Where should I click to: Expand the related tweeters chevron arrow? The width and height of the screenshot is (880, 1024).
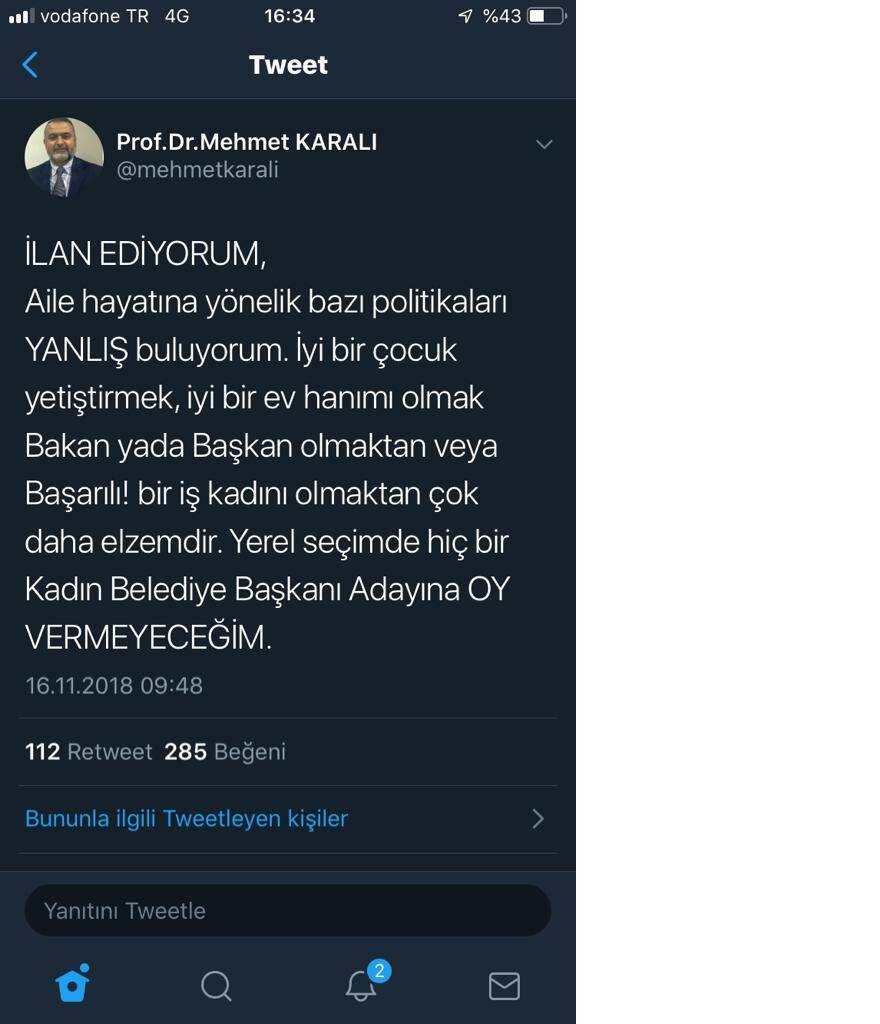[538, 819]
